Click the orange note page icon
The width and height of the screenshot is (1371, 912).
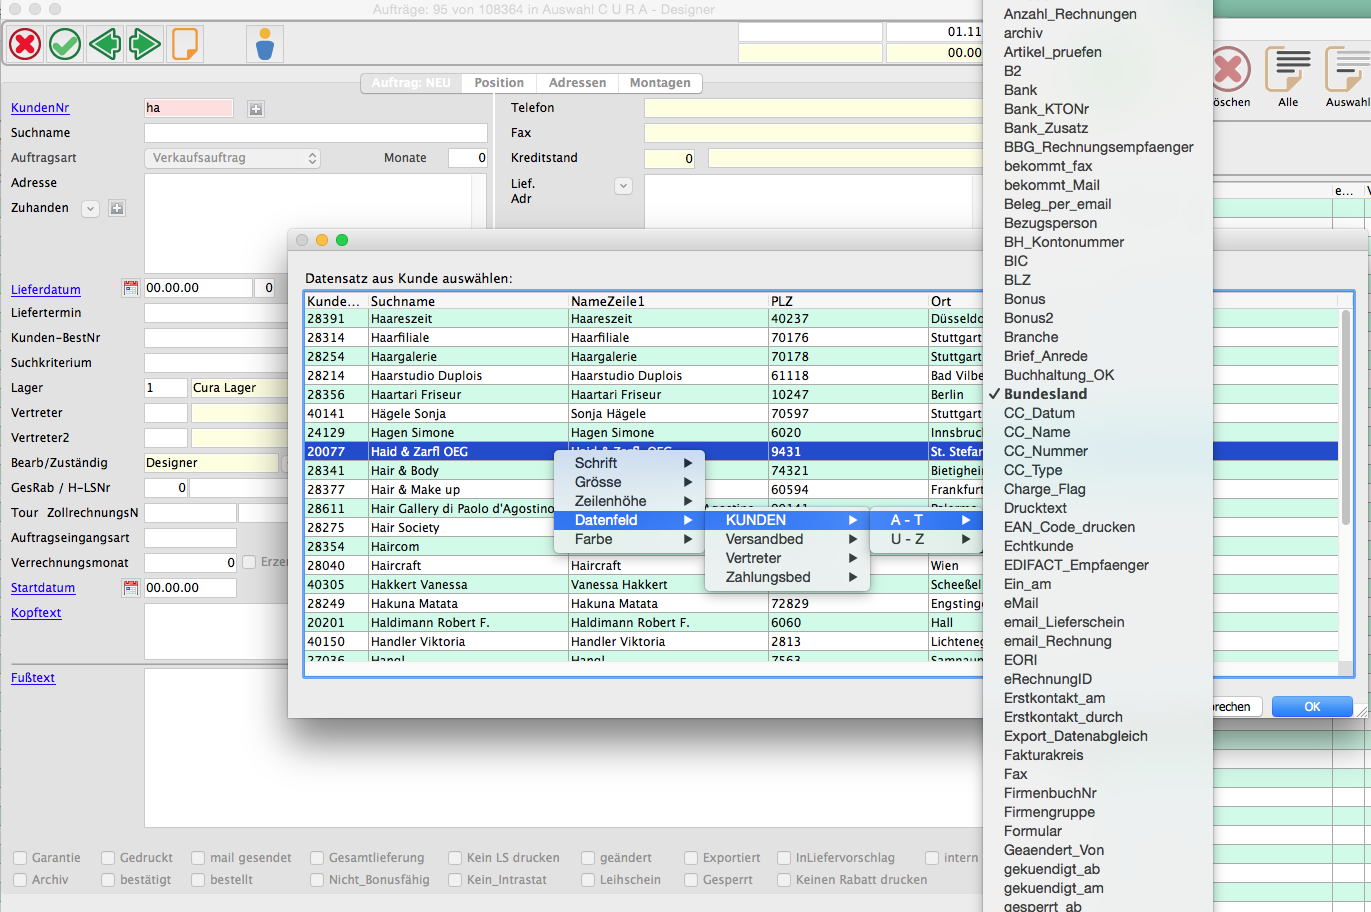185,44
